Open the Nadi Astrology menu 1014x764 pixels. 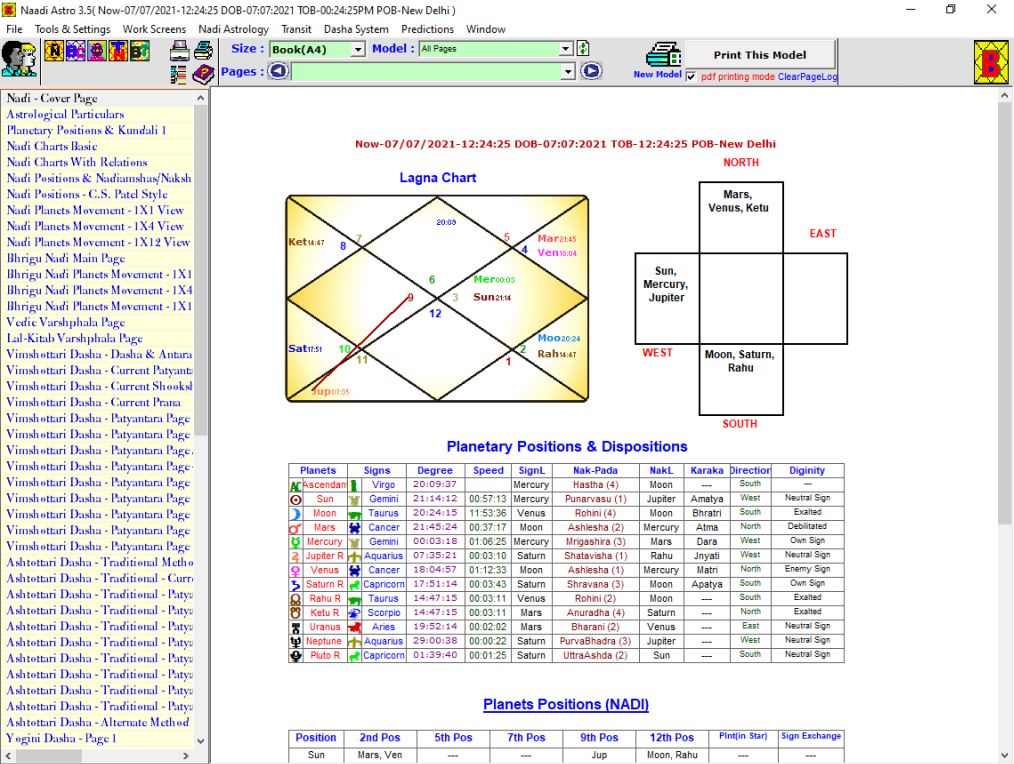click(233, 29)
